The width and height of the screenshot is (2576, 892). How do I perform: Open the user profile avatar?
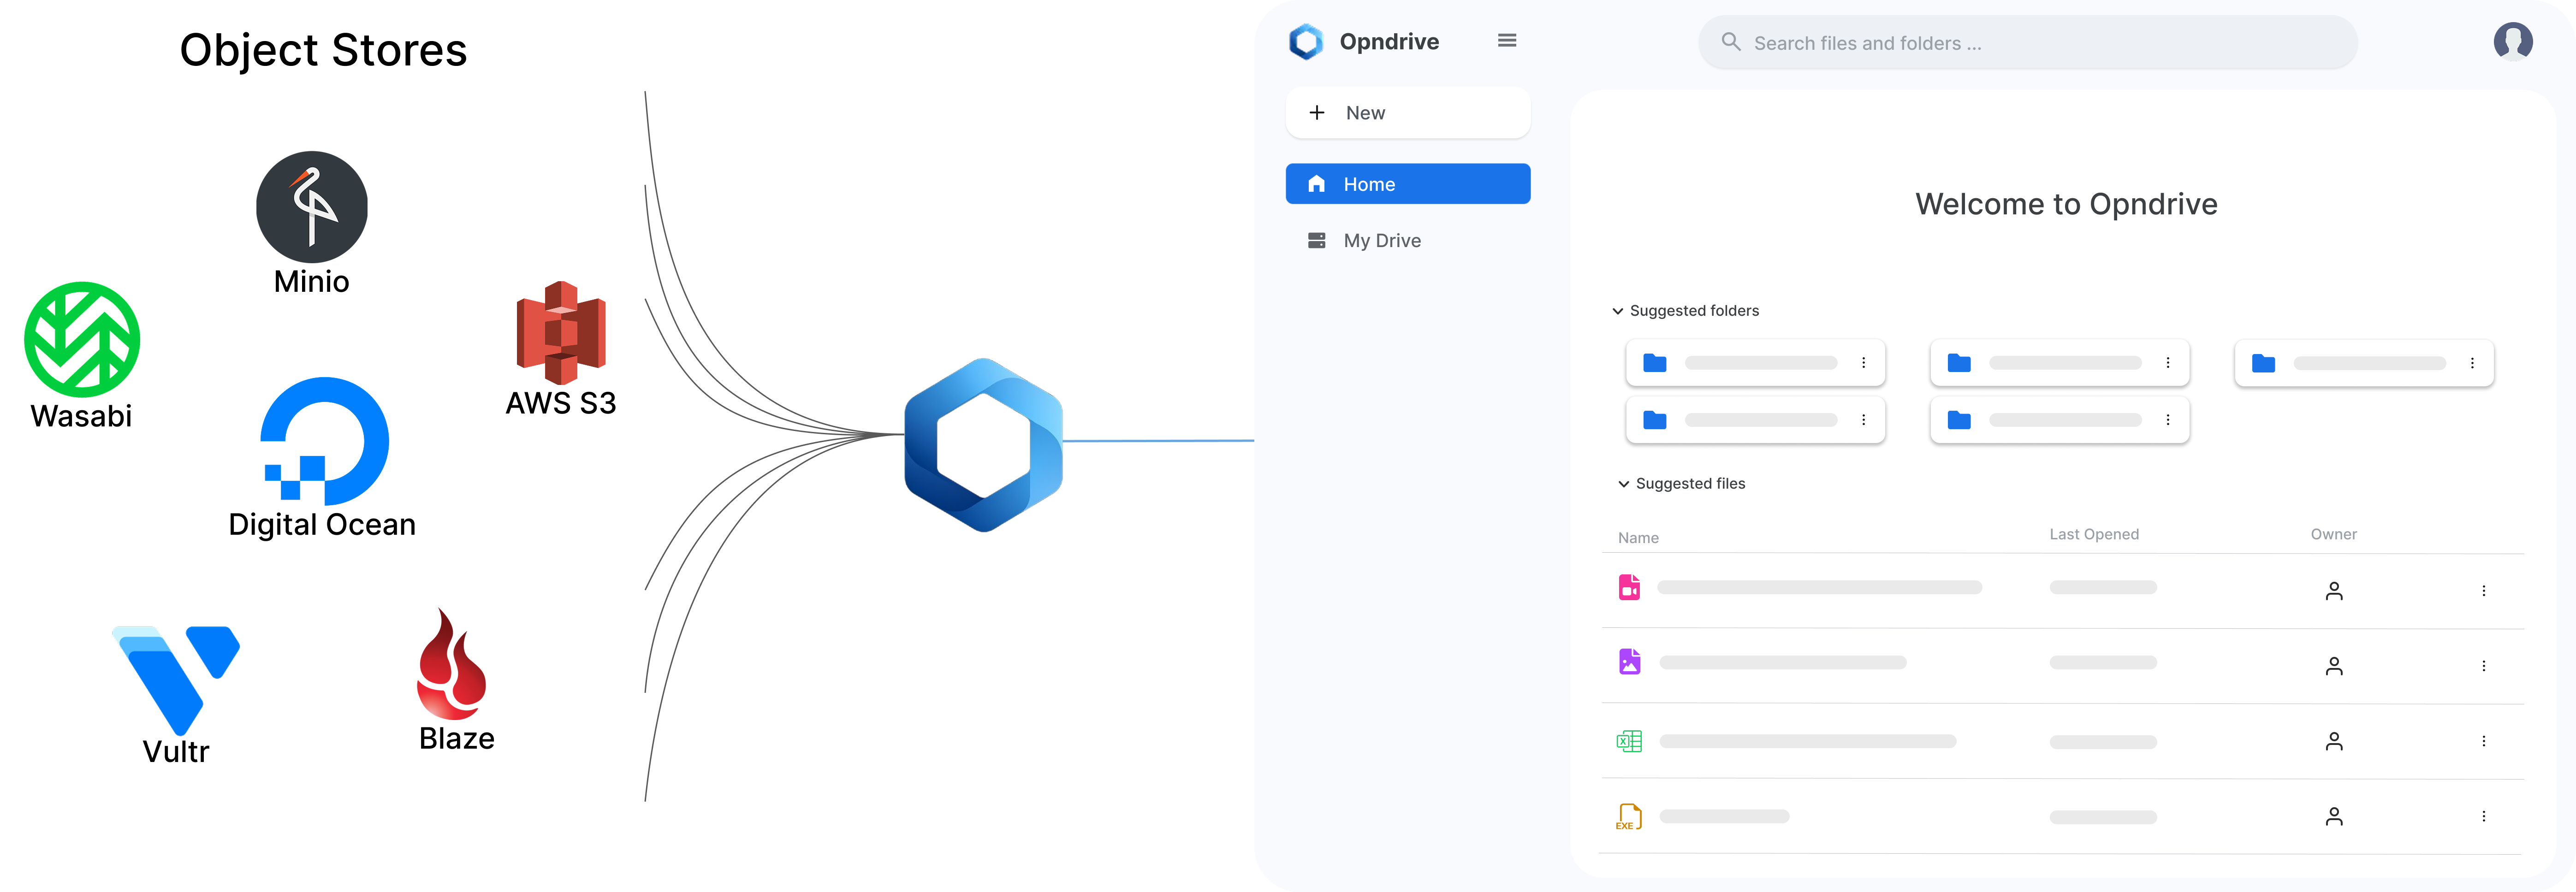[2512, 42]
